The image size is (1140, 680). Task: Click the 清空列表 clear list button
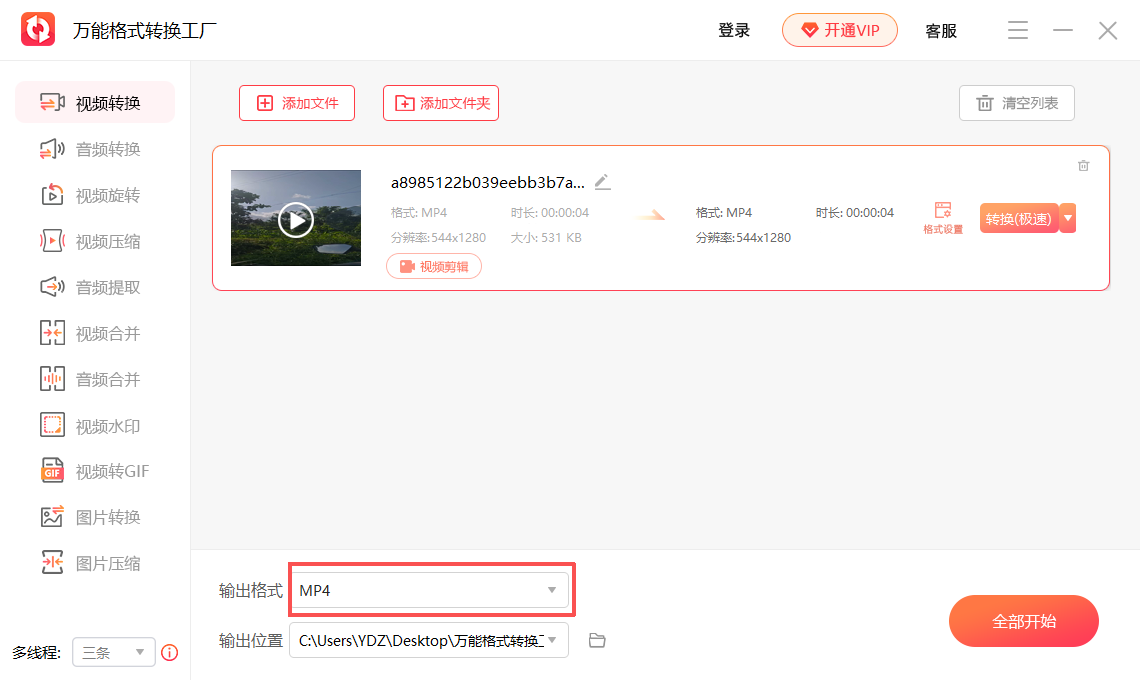[1016, 102]
